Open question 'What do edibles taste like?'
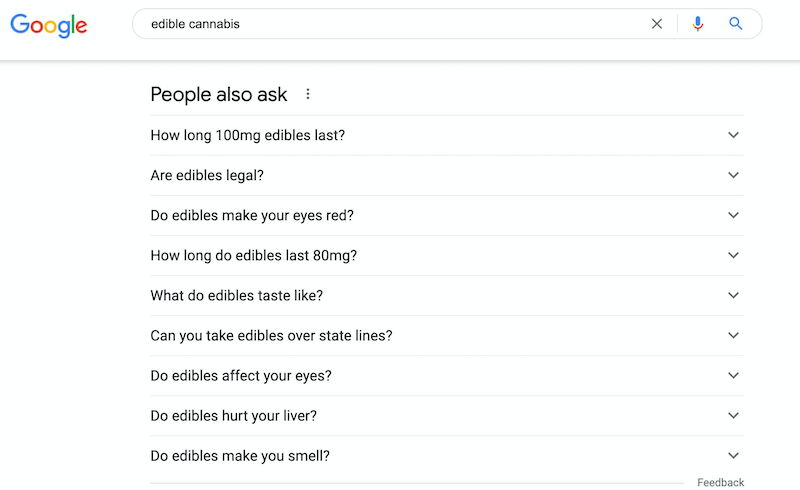800x490 pixels. pos(237,296)
